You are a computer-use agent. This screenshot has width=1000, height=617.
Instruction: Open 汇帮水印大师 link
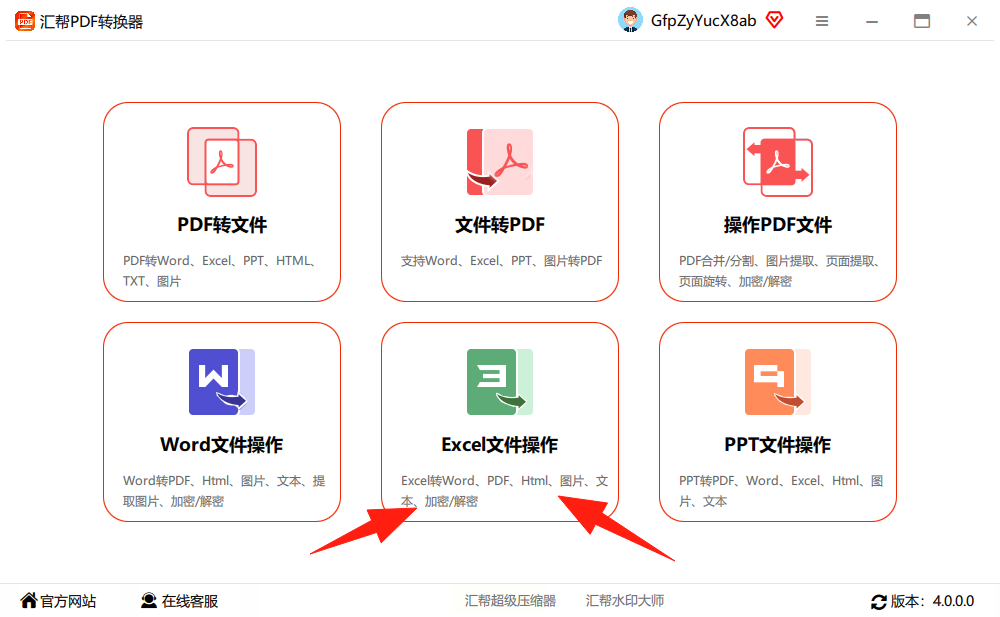[x=625, y=600]
